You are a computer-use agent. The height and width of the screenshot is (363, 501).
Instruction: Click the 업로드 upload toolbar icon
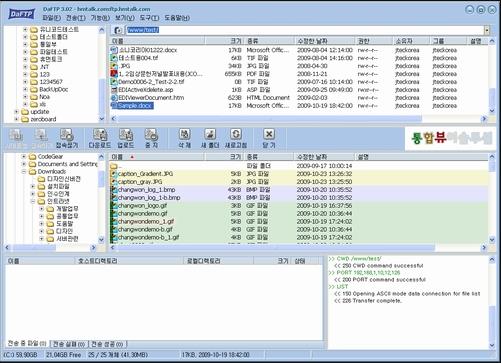(x=126, y=138)
